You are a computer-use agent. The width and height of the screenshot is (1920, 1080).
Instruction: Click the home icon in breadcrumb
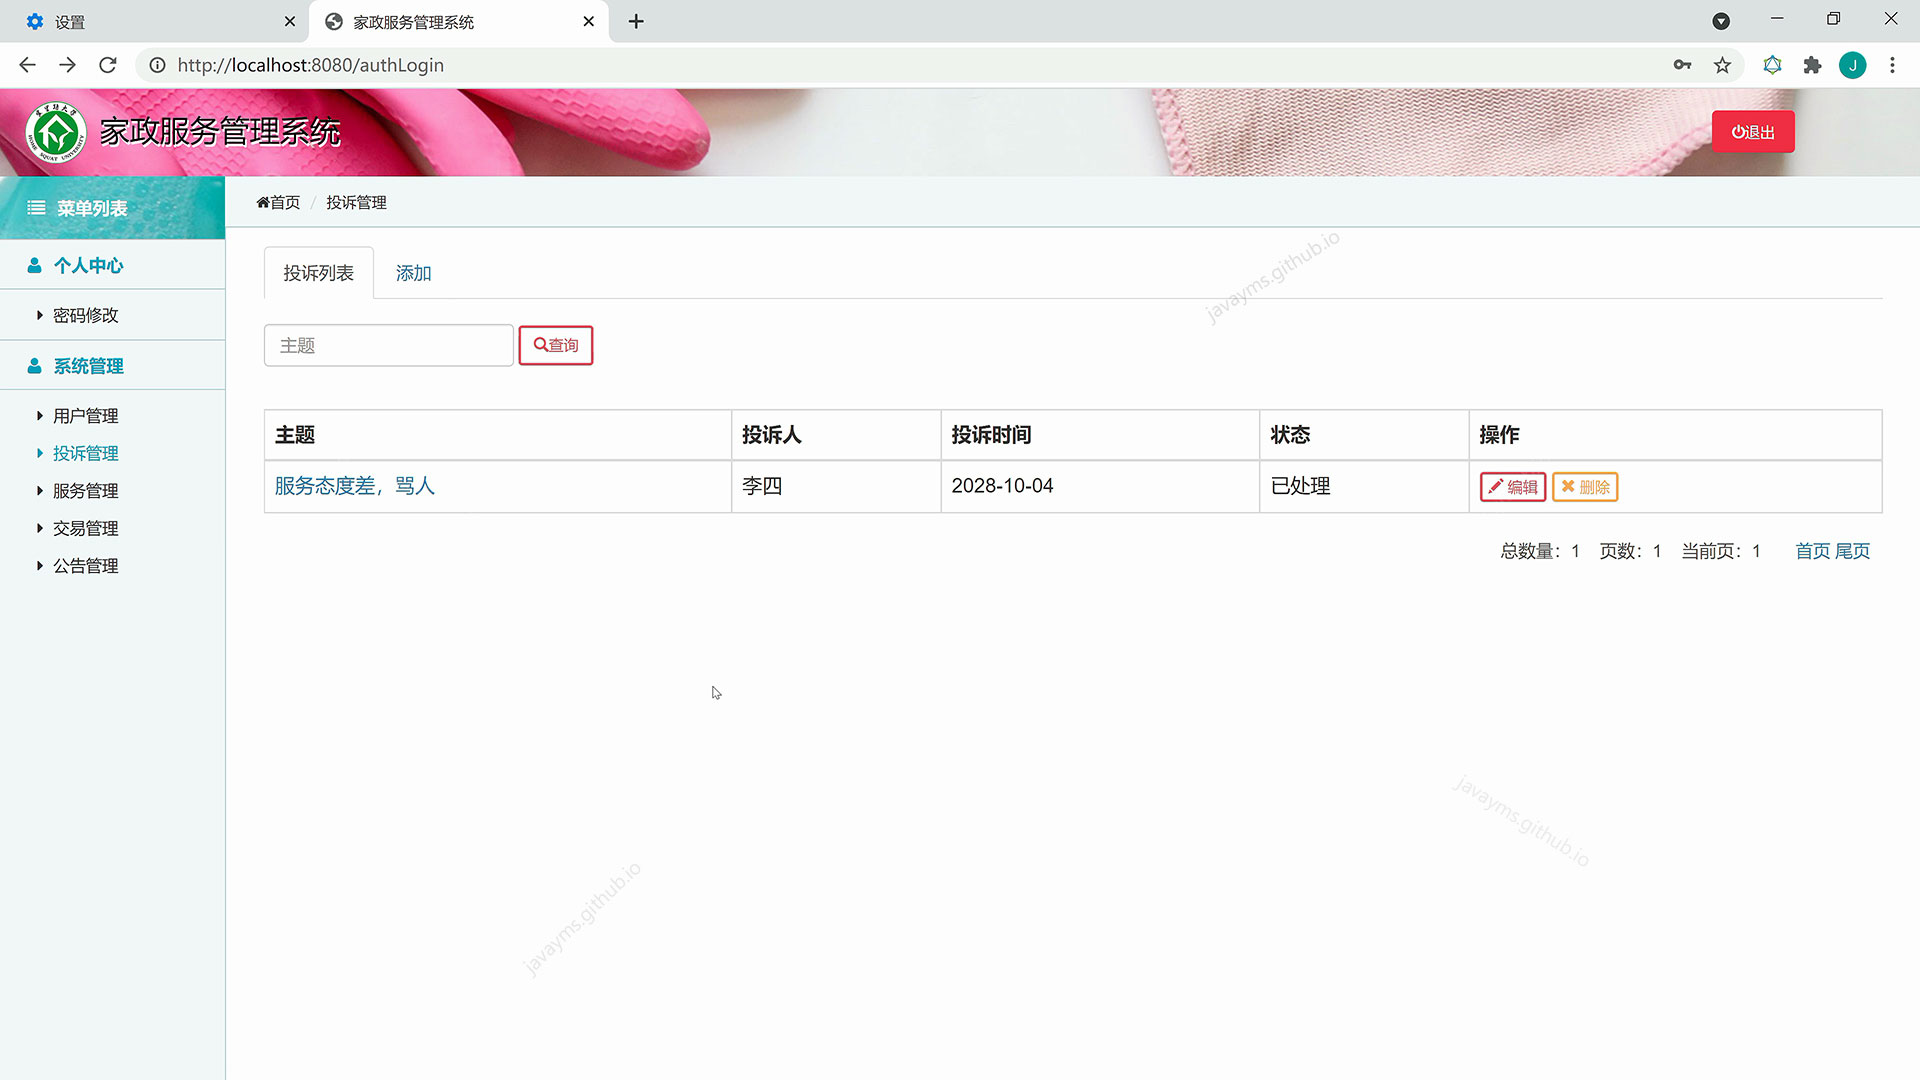(x=263, y=203)
